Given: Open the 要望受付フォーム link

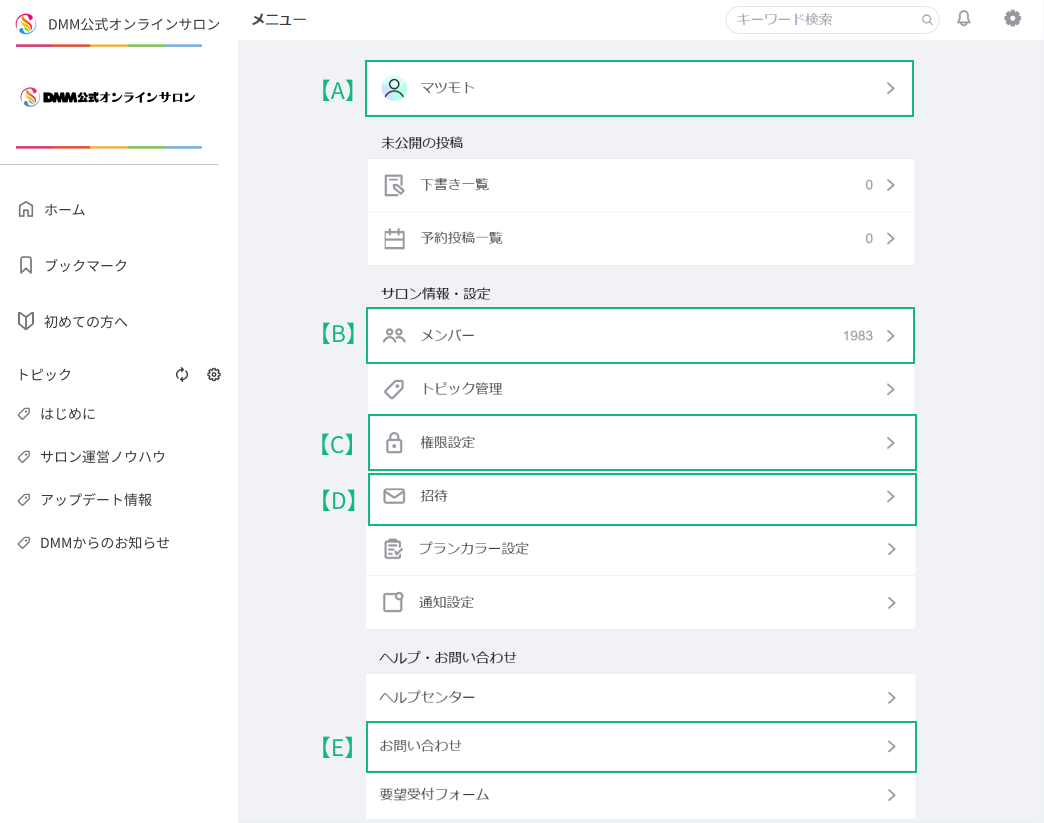Looking at the screenshot, I should (435, 795).
